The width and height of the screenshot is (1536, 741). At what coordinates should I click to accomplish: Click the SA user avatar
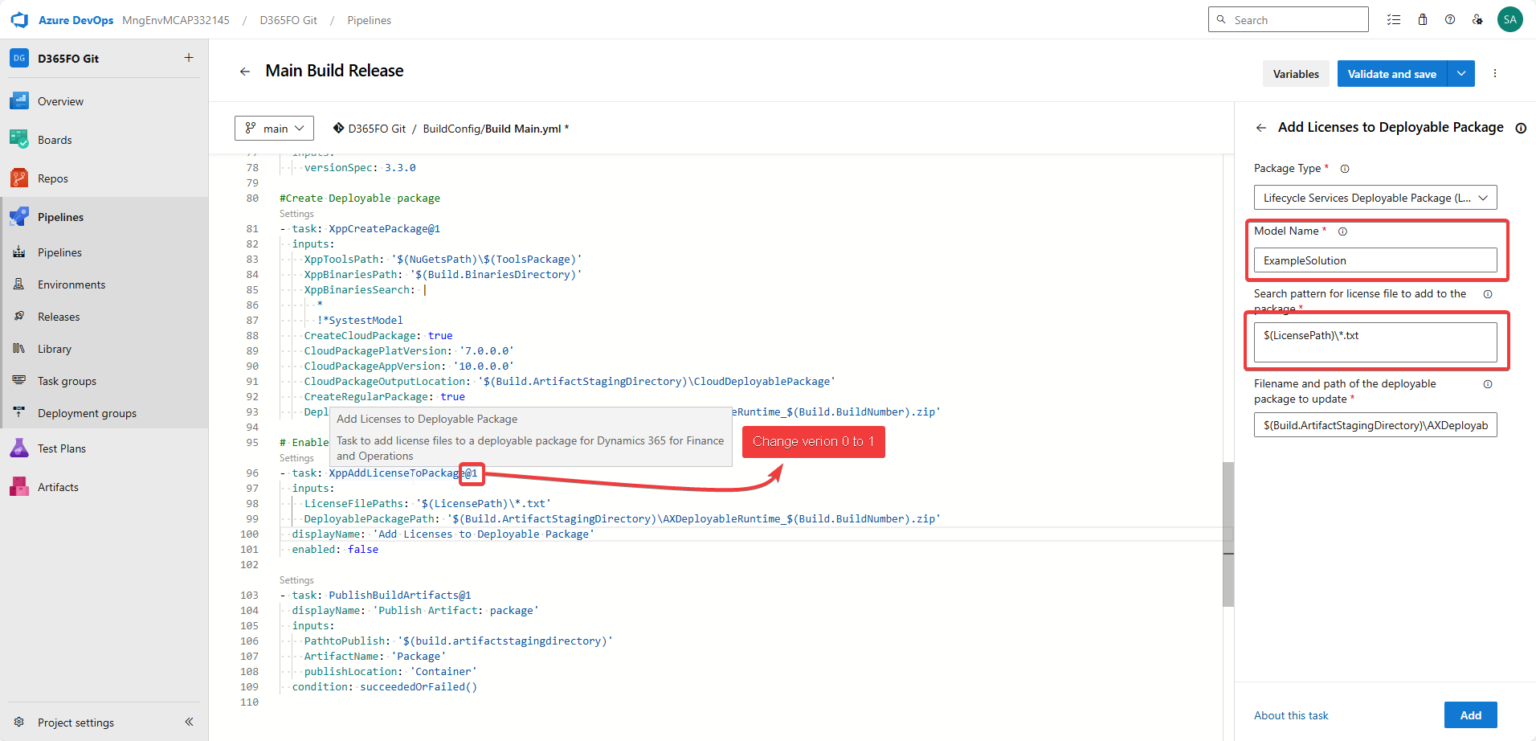coord(1509,20)
